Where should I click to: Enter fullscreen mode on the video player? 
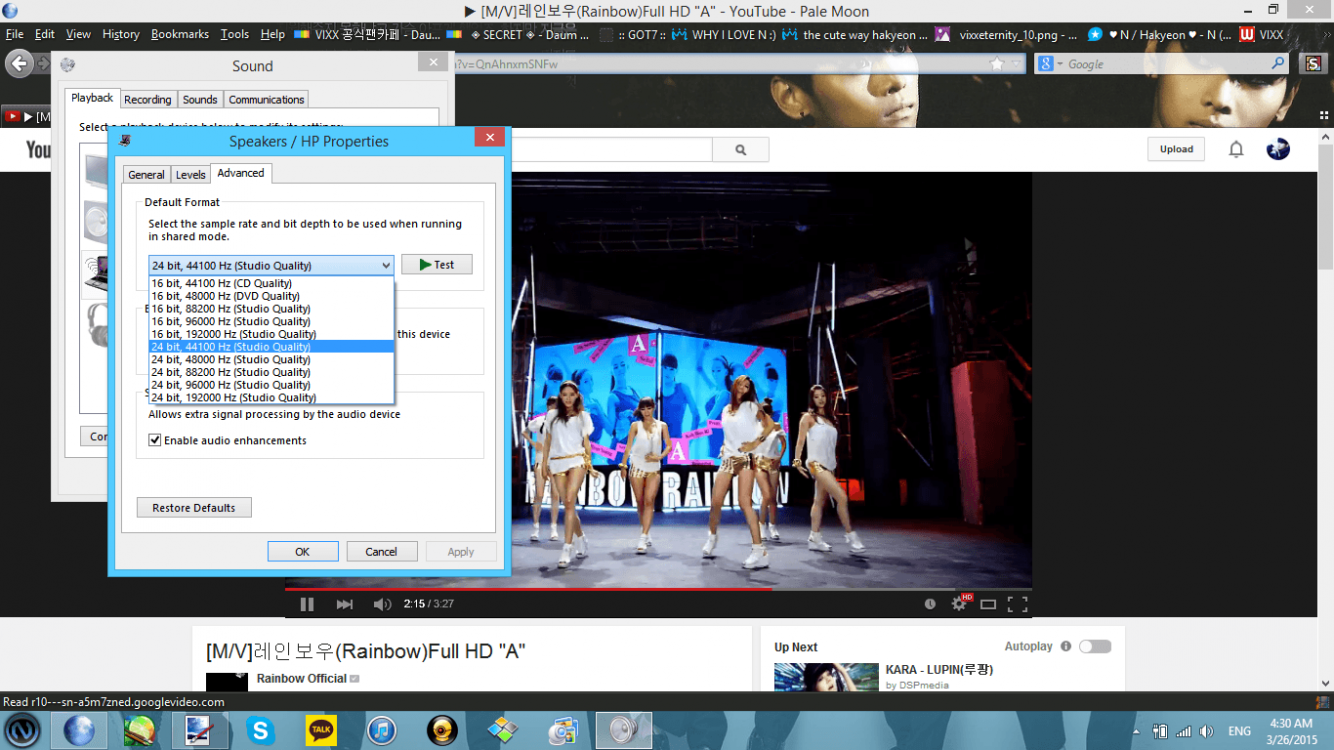click(1019, 603)
